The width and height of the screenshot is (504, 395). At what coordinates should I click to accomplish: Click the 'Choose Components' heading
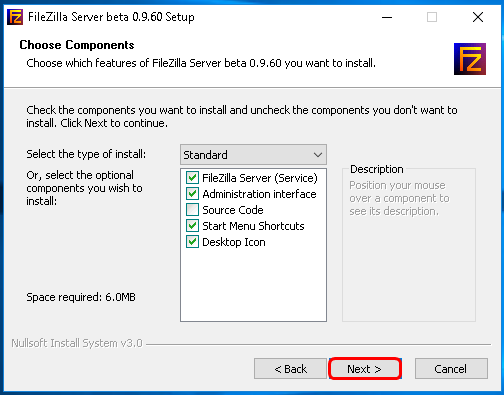pyautogui.click(x=77, y=45)
